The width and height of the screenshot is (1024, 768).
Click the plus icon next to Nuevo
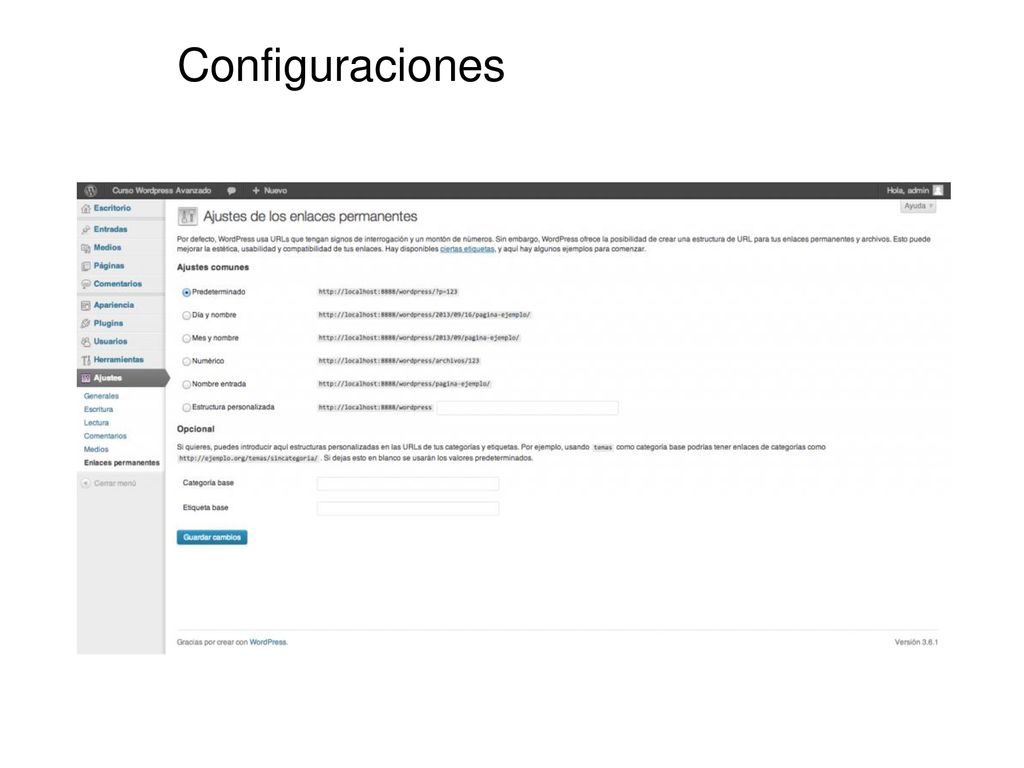[256, 191]
